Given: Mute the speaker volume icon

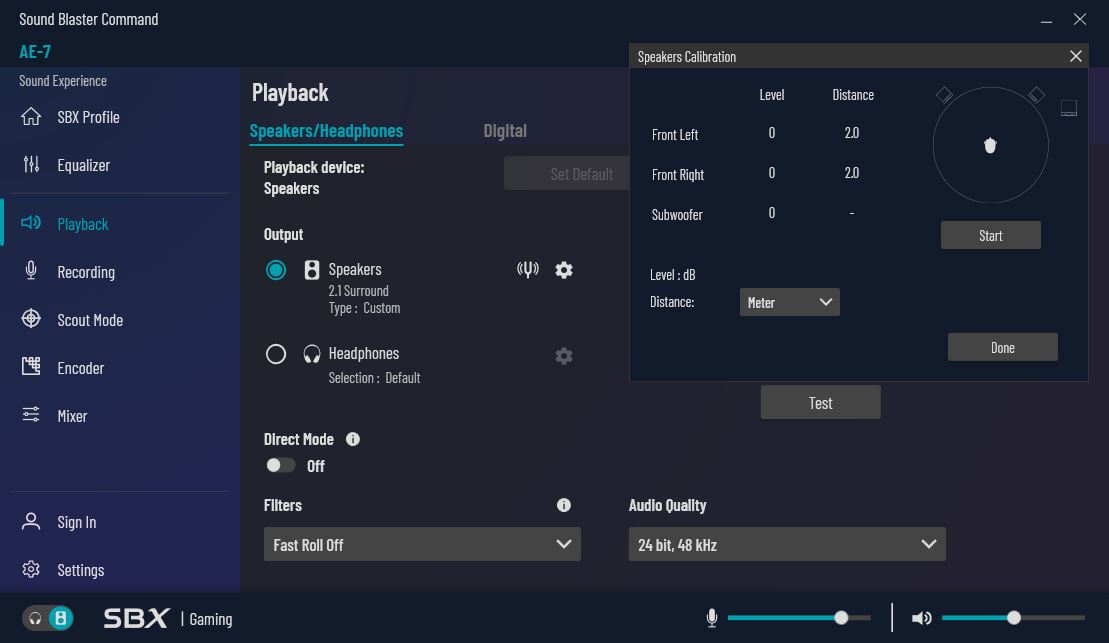Looking at the screenshot, I should click(922, 618).
